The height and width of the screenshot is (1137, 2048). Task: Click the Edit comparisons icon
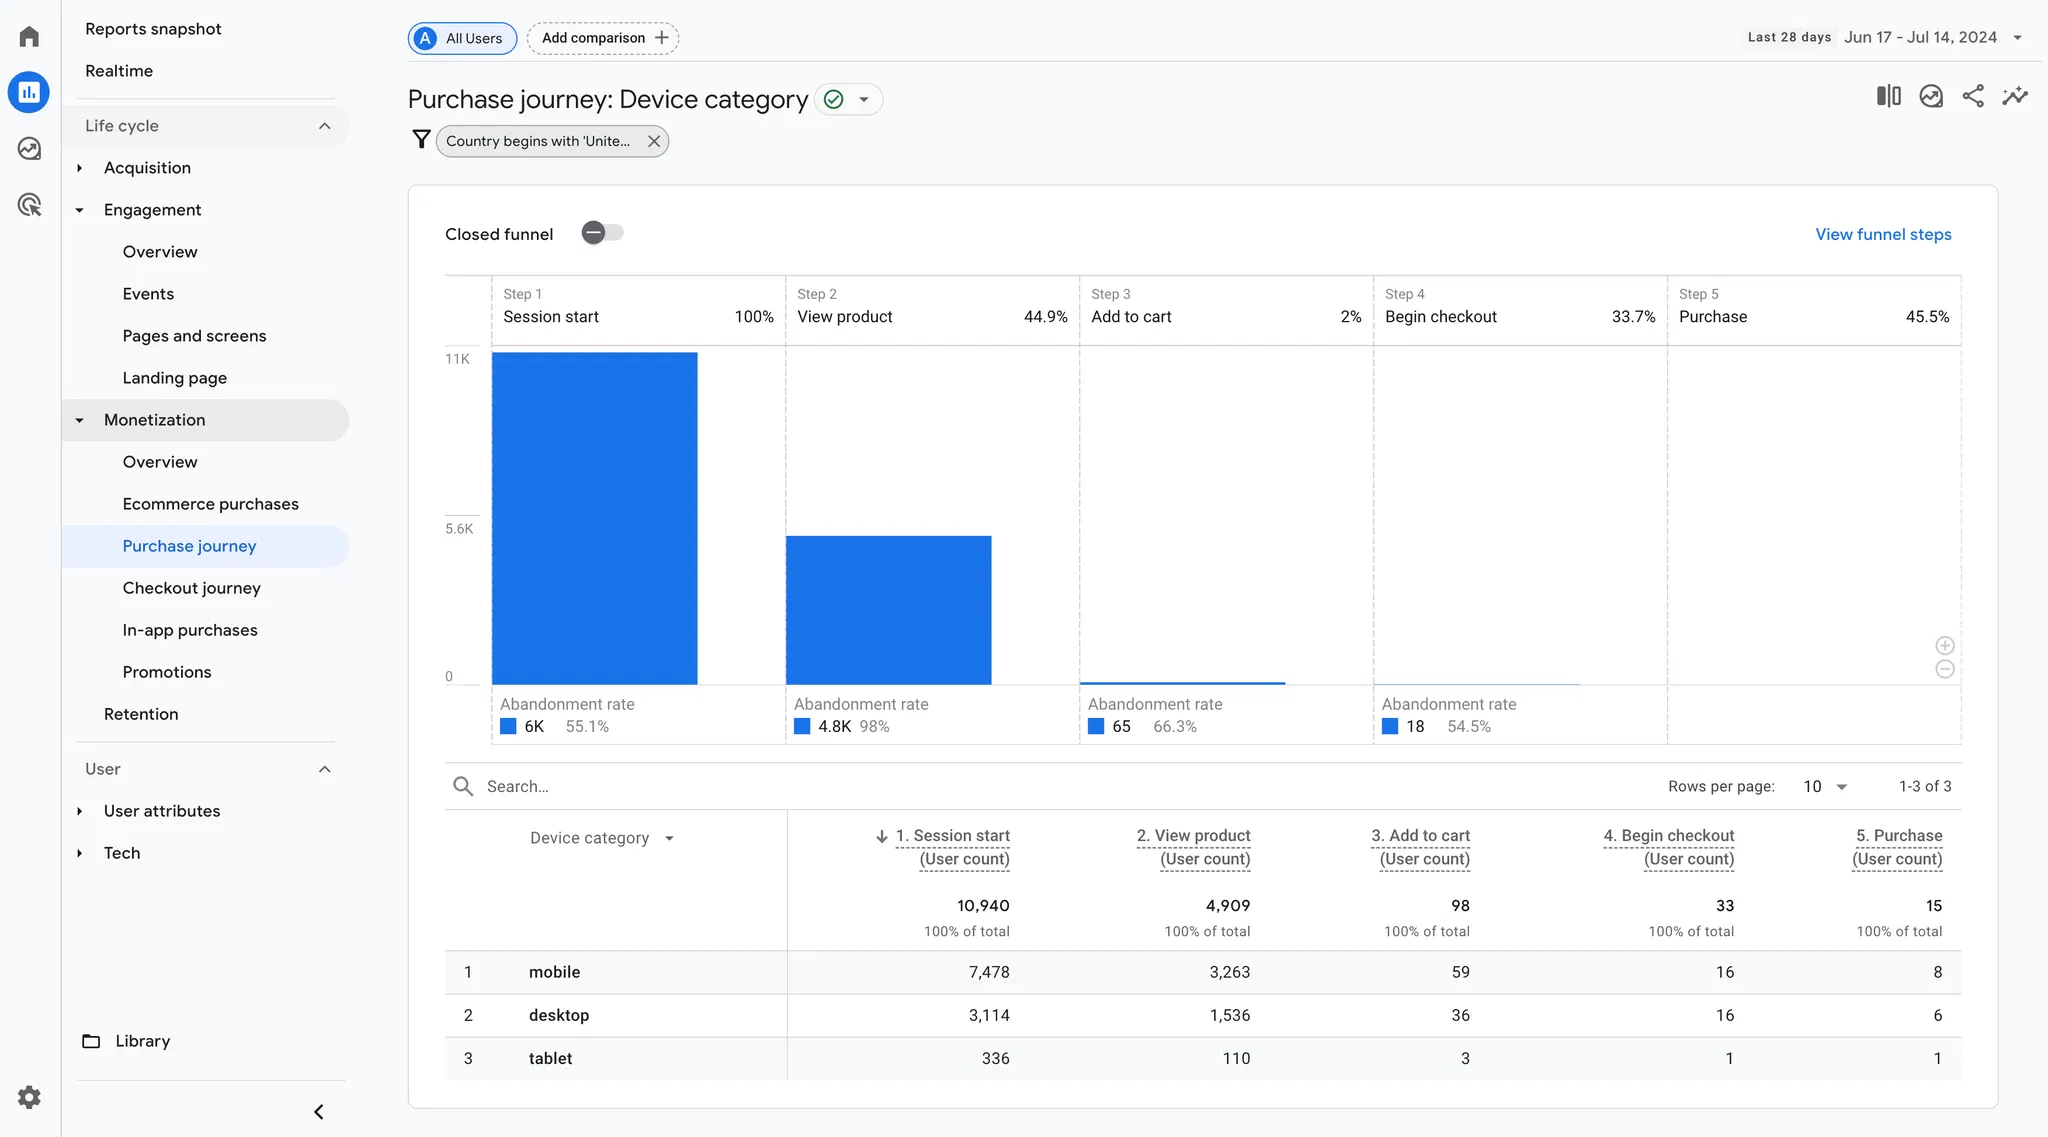pos(1888,96)
